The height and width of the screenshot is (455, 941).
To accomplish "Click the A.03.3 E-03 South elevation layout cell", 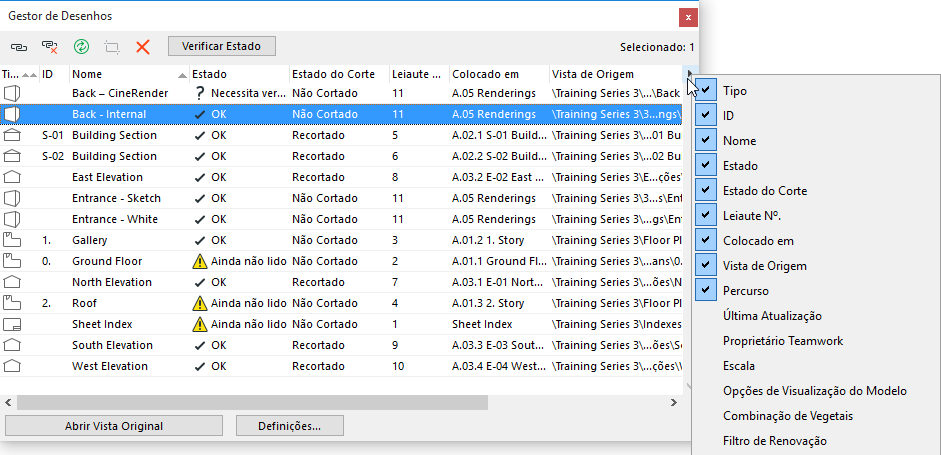I will click(x=498, y=345).
